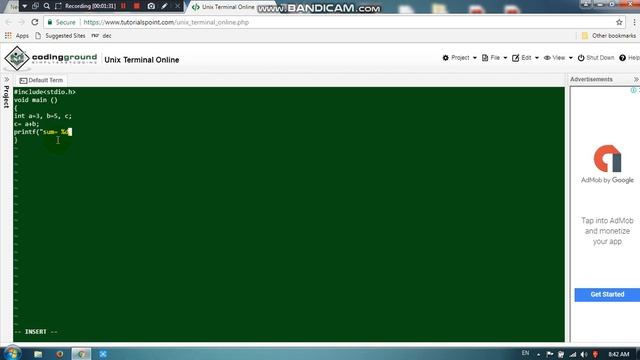Click the ad info icon
The image size is (640, 360).
tap(633, 90)
